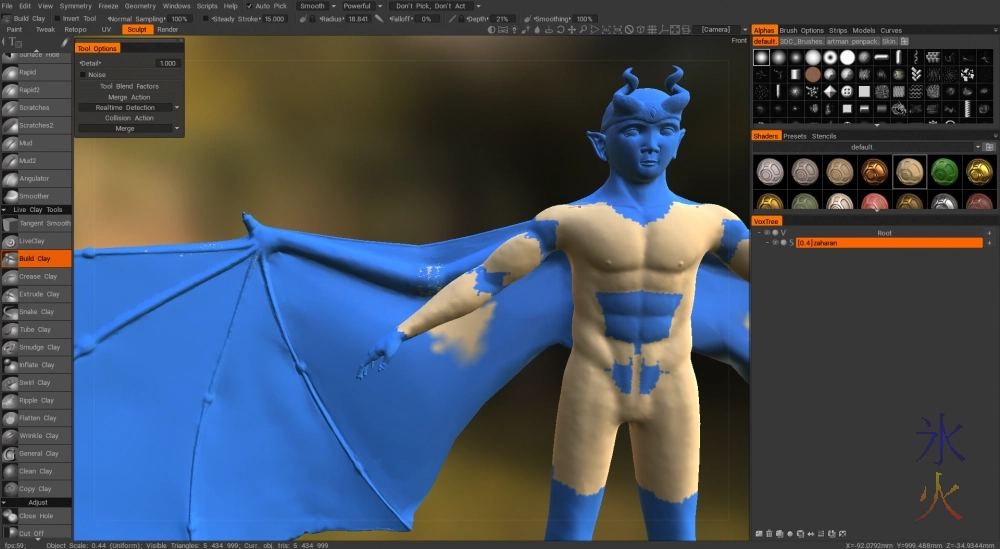Choose the Swirl Clay tool
The image size is (1000, 549).
(x=36, y=383)
